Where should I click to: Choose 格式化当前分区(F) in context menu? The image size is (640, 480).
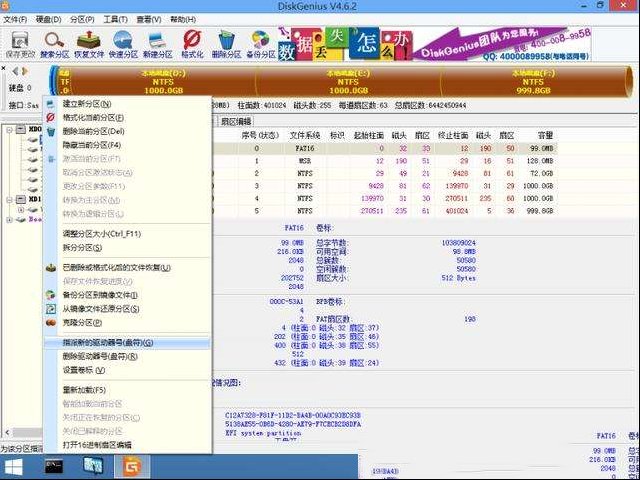tap(127, 118)
